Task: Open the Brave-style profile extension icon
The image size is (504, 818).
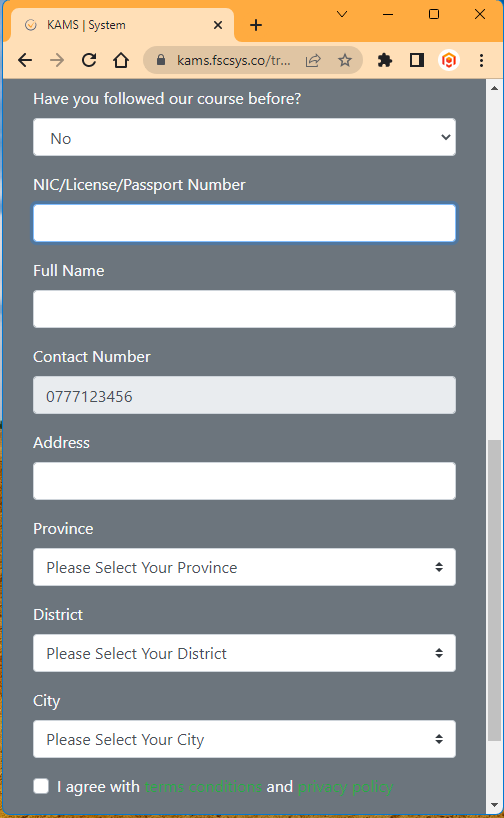Action: click(x=449, y=61)
